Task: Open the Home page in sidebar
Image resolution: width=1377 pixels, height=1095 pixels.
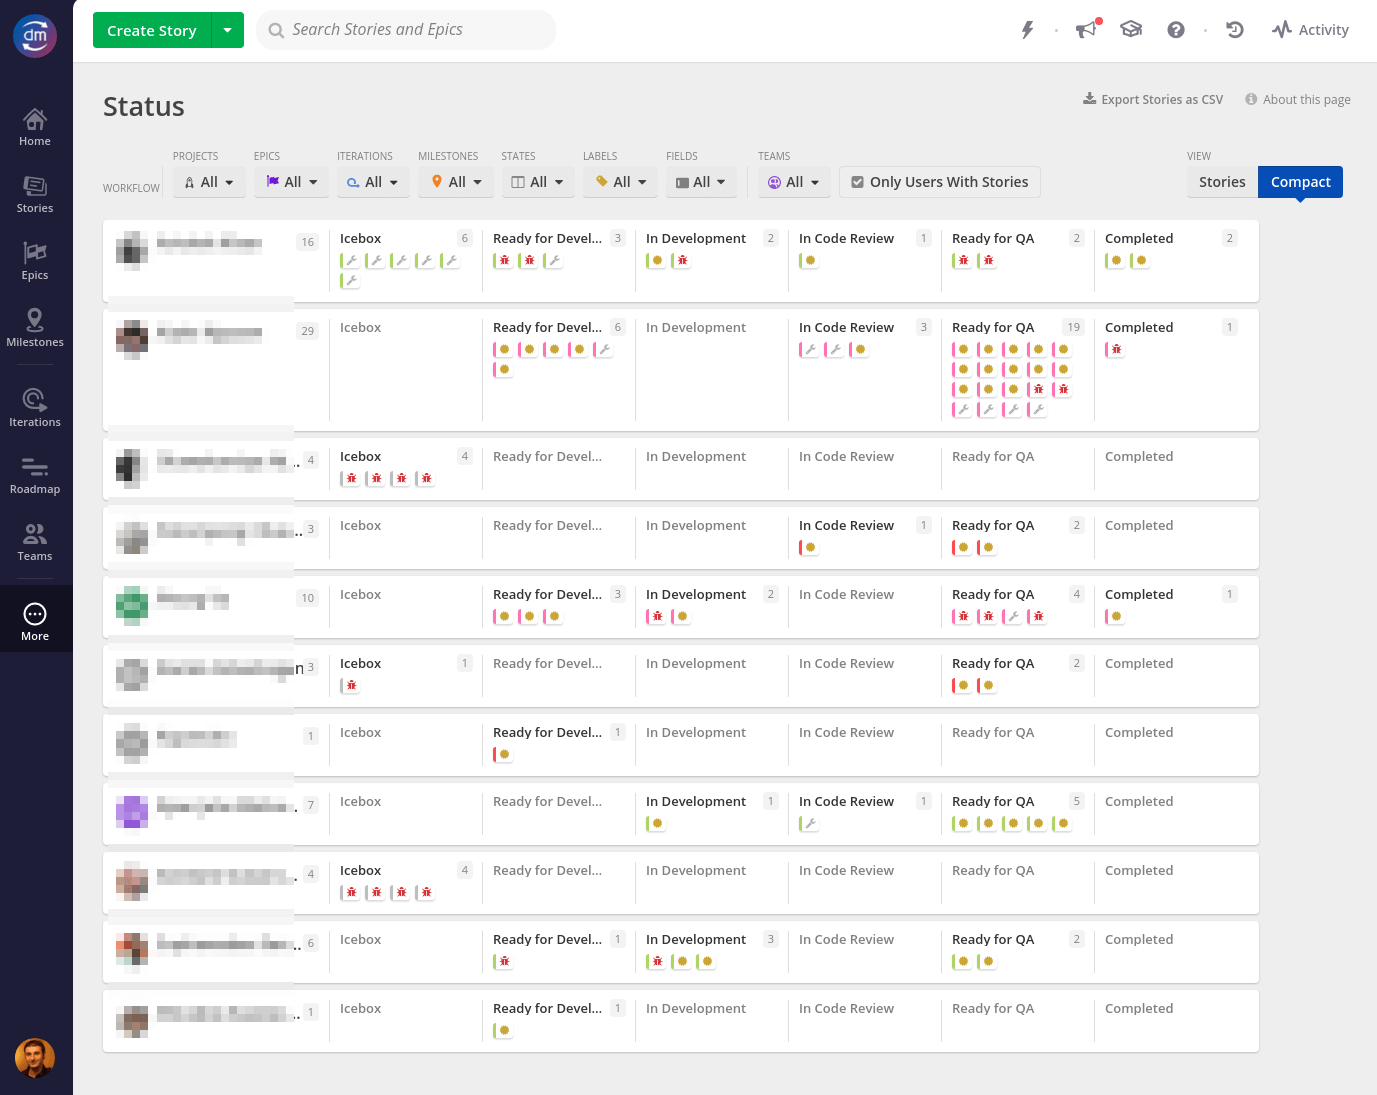Action: point(35,127)
